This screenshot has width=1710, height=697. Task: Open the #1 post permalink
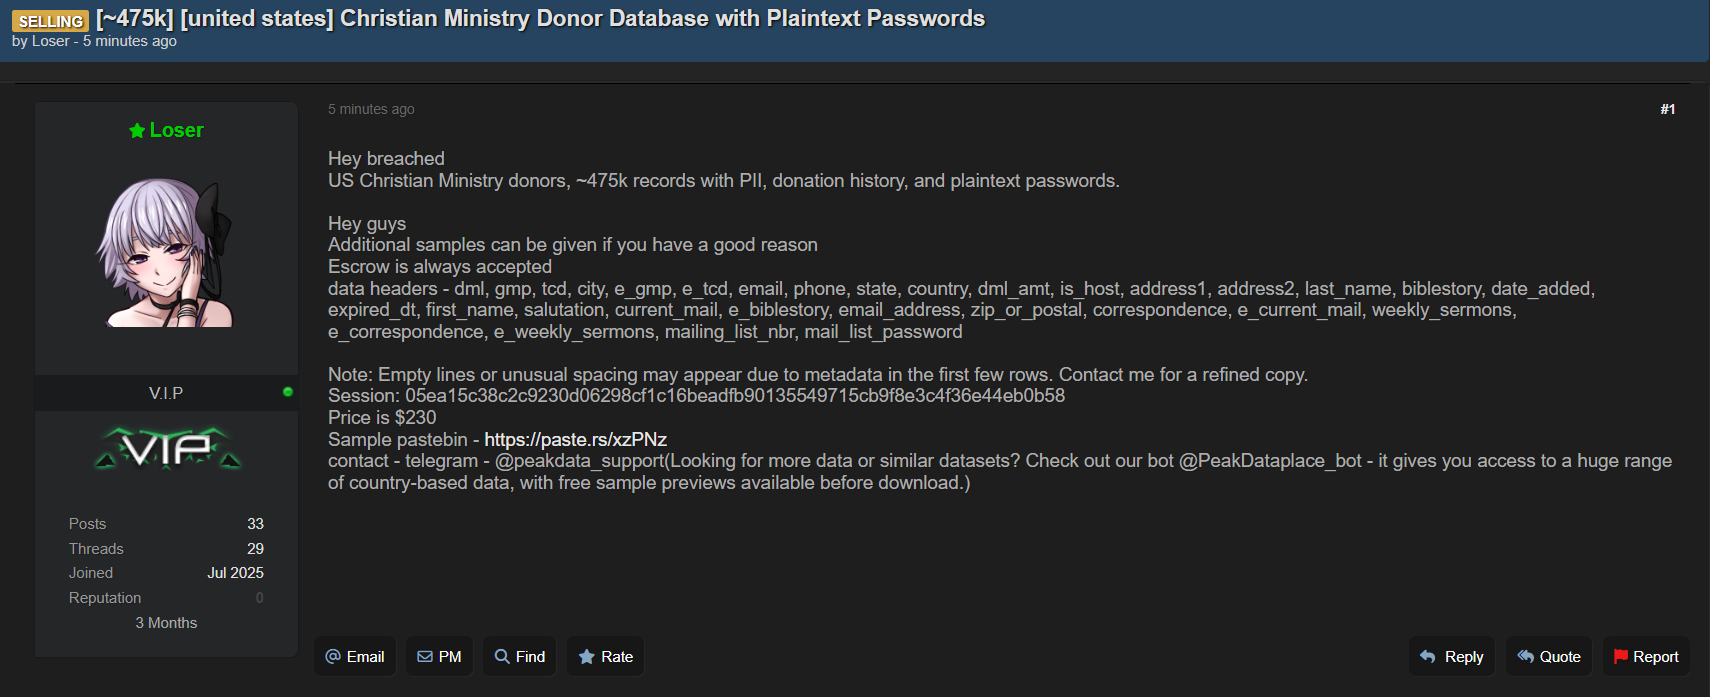(x=1667, y=109)
